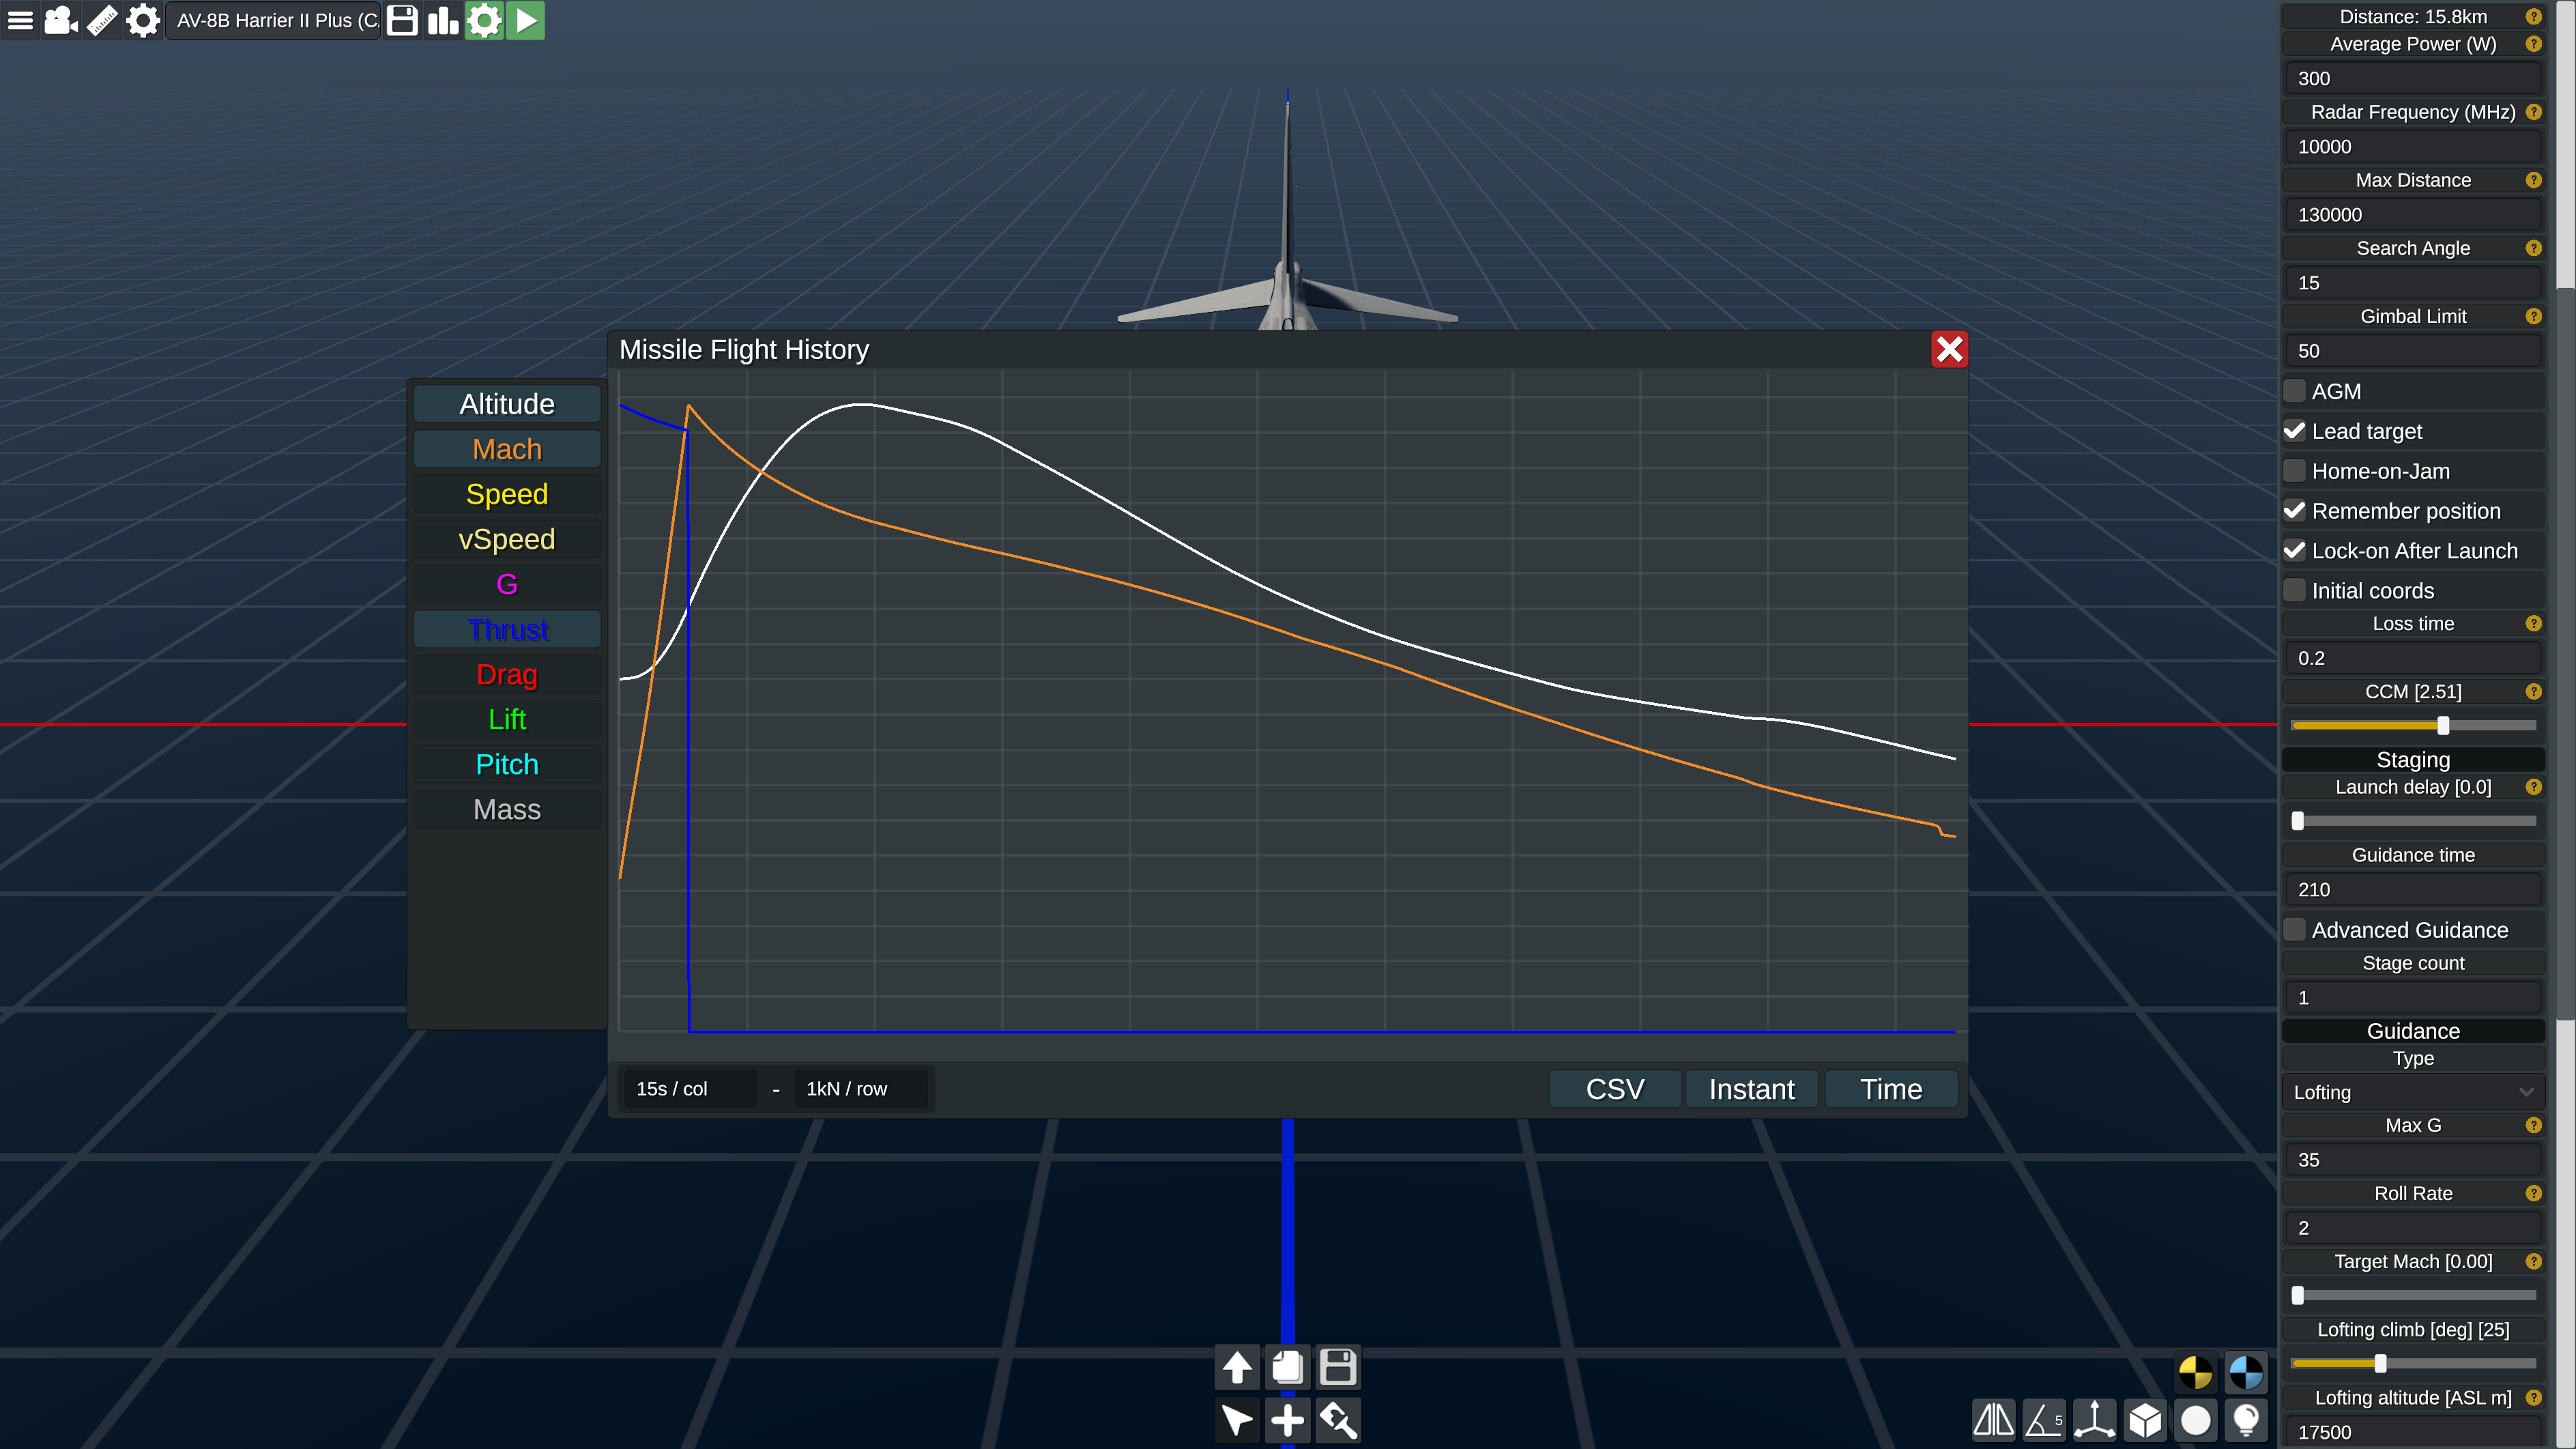Toggle the yellow center of mass marker
Image resolution: width=2576 pixels, height=1449 pixels.
click(2195, 1373)
